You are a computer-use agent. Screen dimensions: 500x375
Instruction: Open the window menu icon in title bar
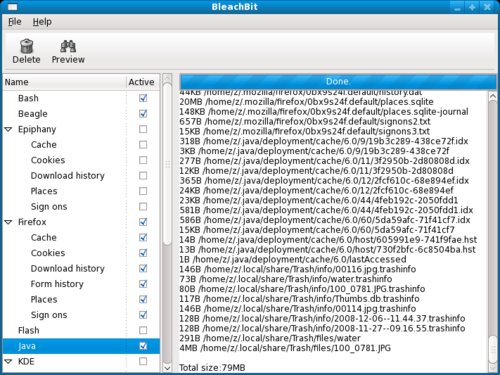(x=12, y=7)
